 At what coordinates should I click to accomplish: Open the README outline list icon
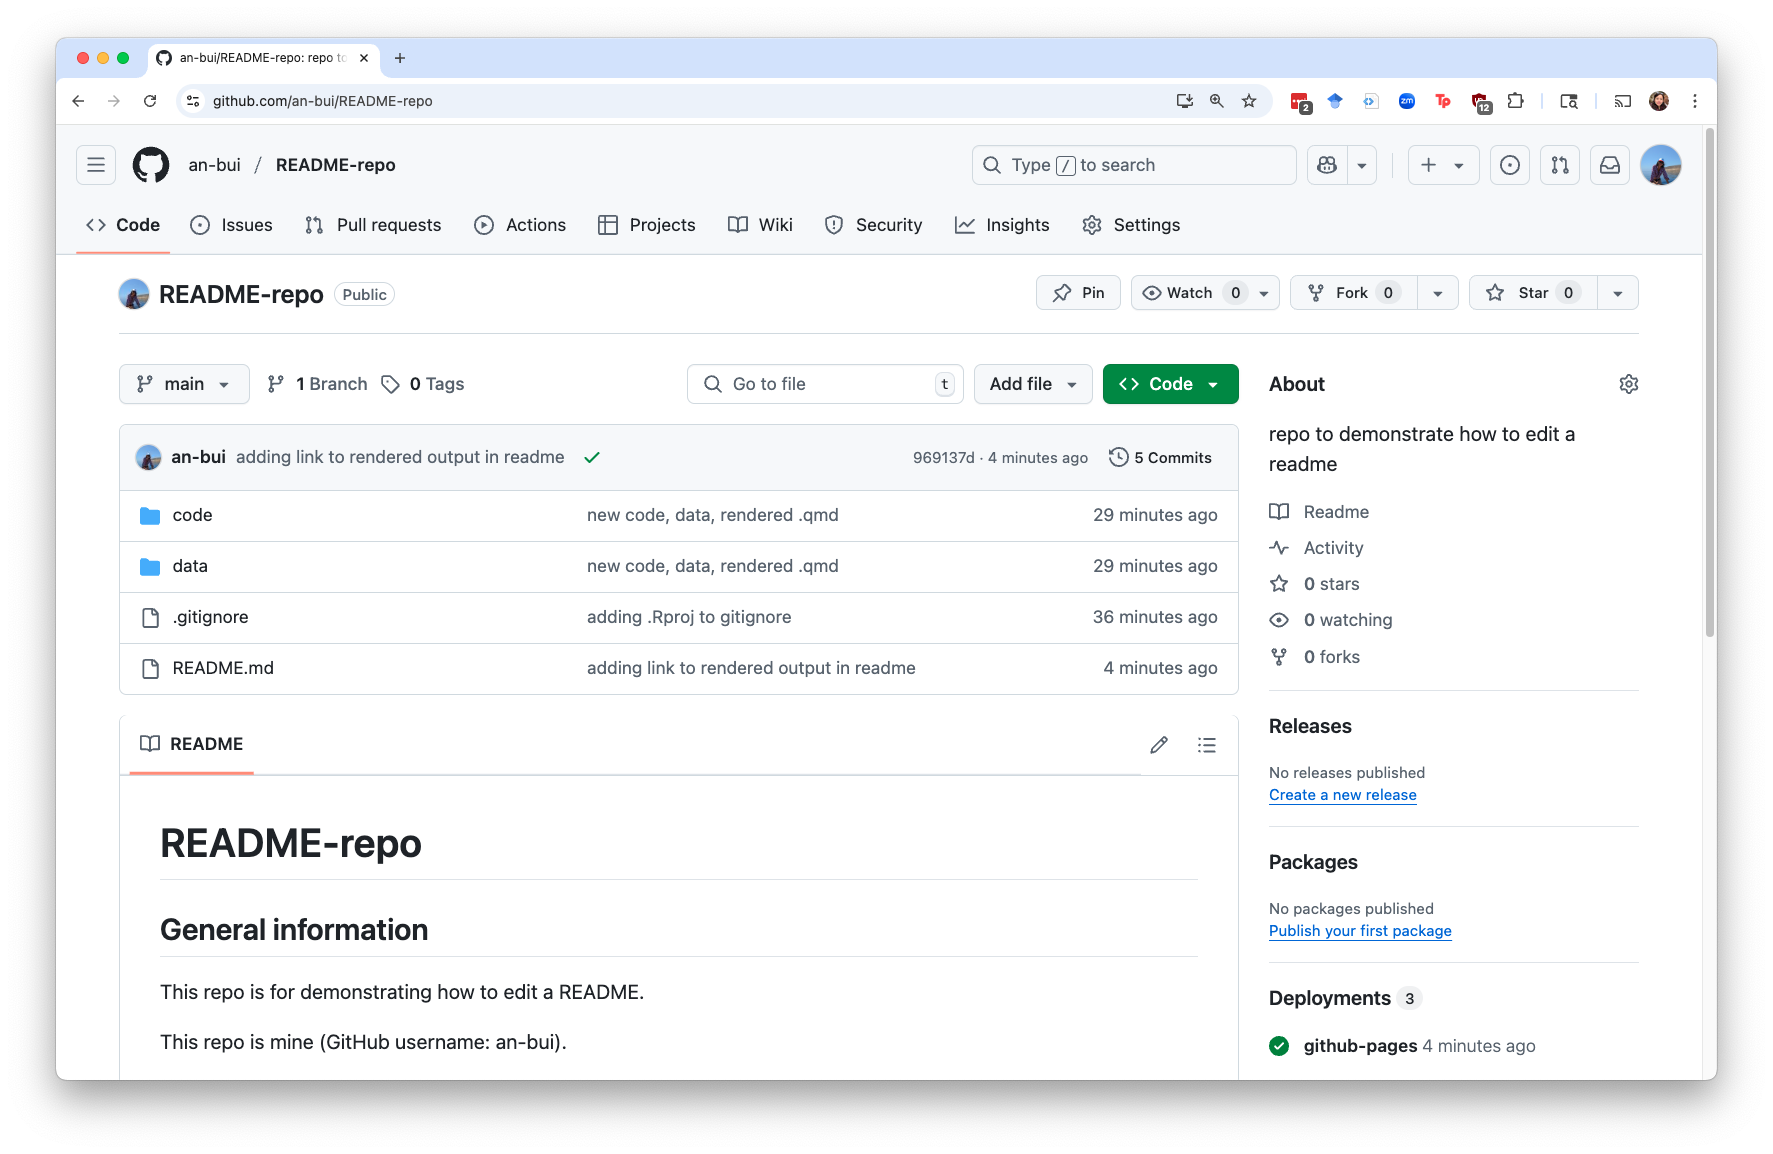click(1207, 745)
